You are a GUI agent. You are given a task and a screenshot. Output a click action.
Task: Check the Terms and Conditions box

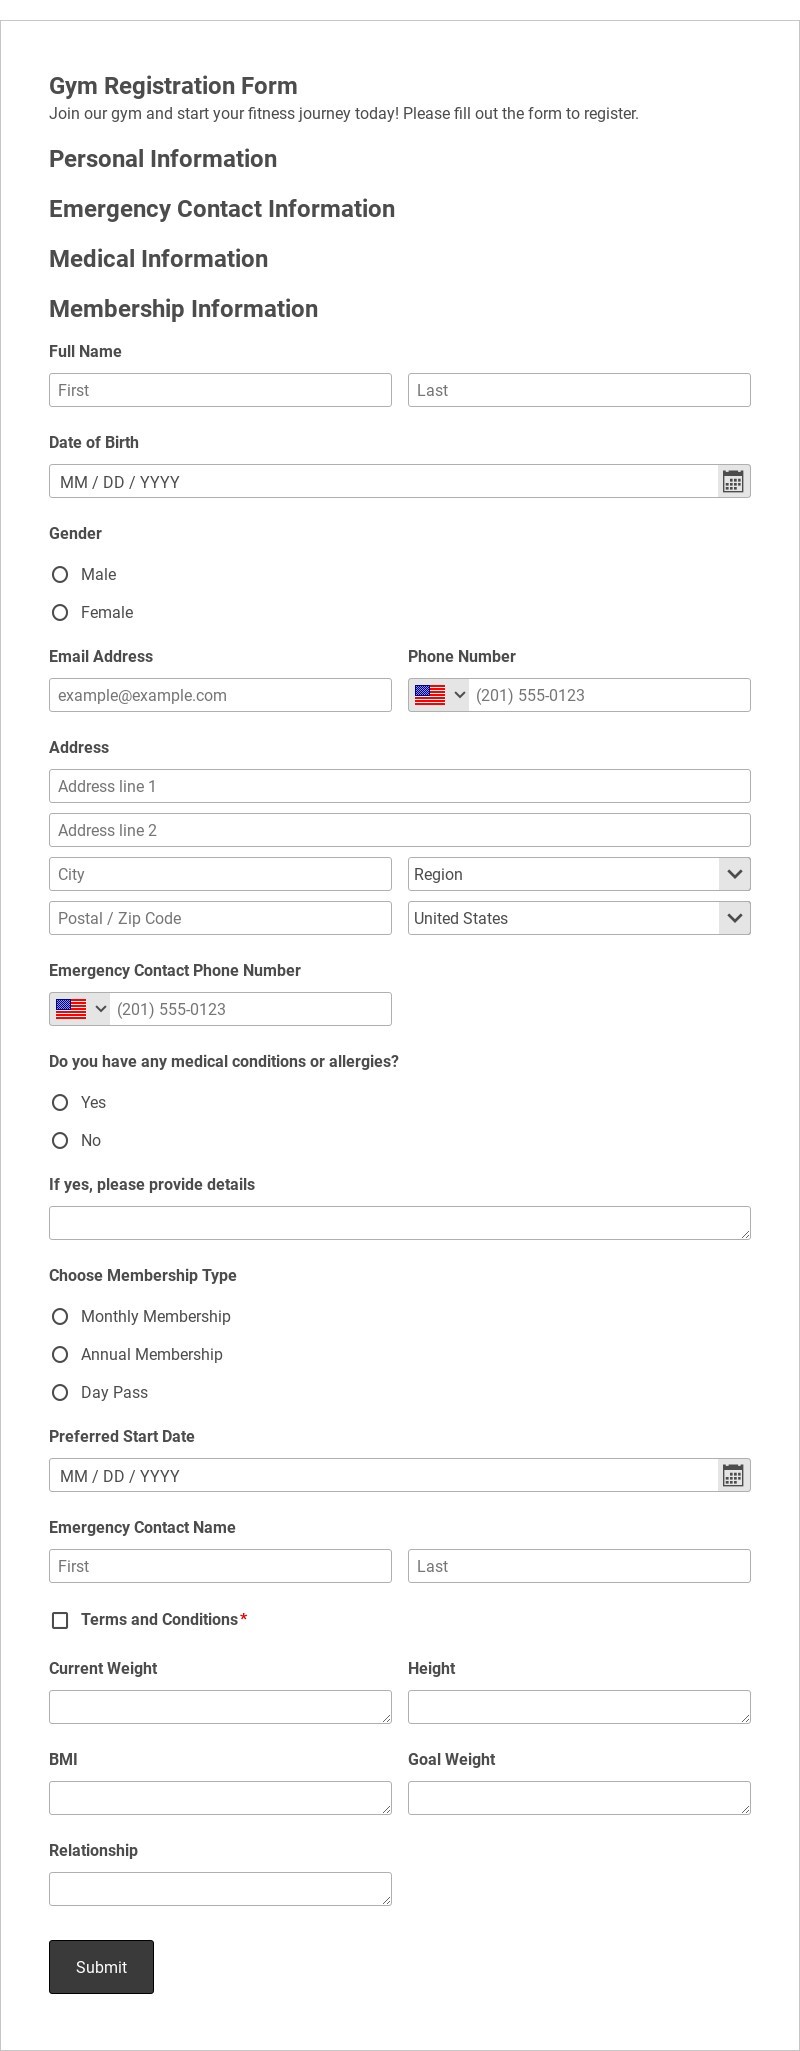(x=60, y=1620)
